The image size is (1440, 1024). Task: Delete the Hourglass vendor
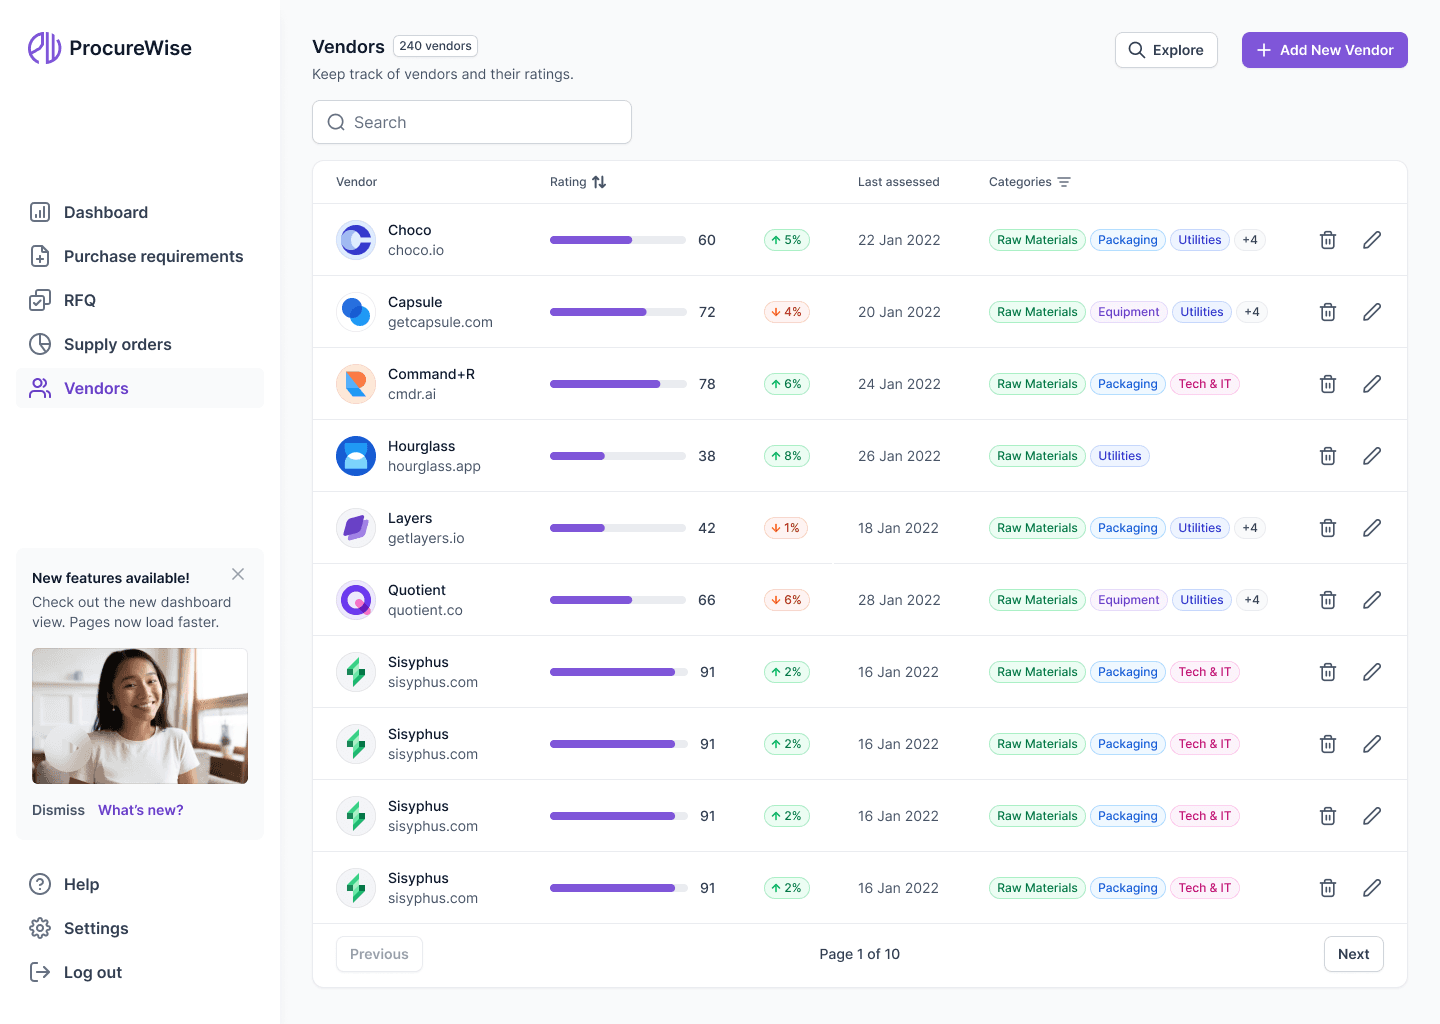(x=1328, y=456)
